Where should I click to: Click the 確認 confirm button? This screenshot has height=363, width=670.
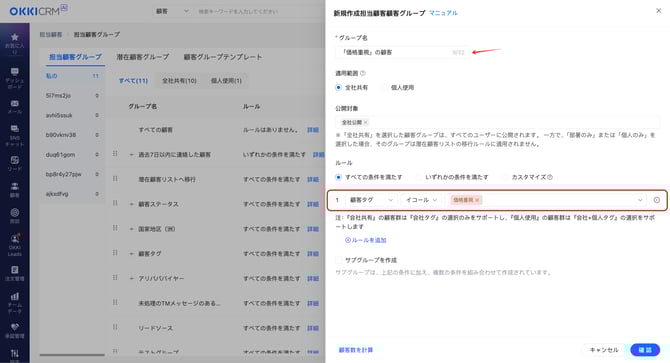(x=645, y=350)
